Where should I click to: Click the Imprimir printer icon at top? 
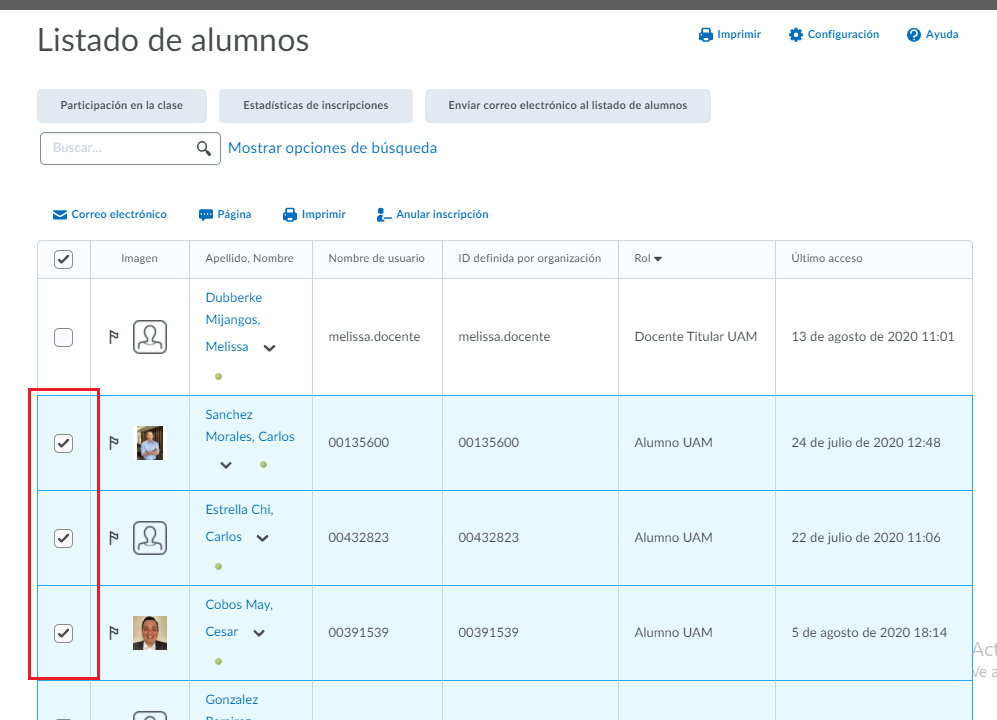coord(705,35)
